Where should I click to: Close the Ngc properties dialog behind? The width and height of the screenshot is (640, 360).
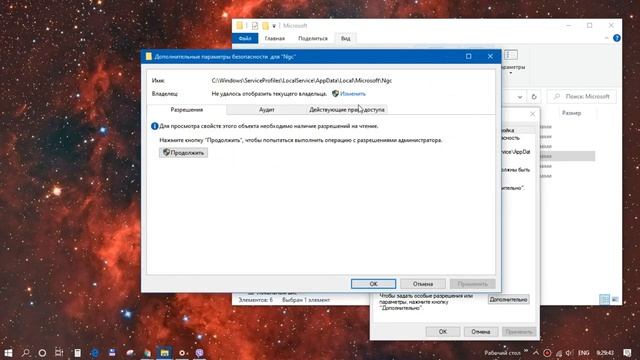[x=532, y=114]
